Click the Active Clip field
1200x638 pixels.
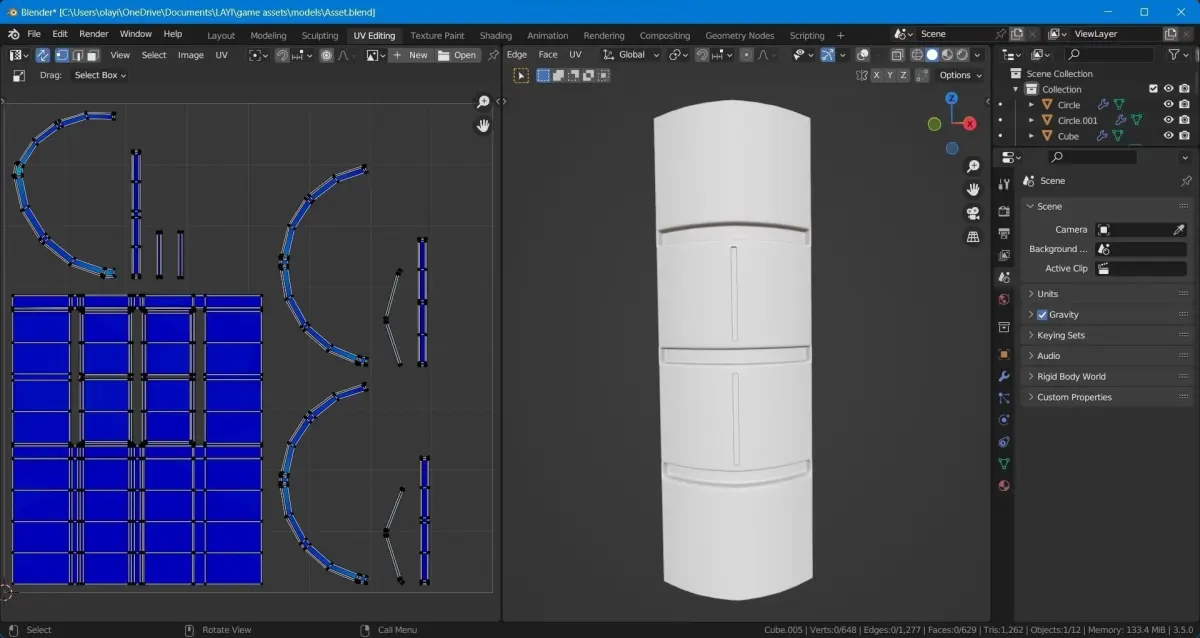1141,269
